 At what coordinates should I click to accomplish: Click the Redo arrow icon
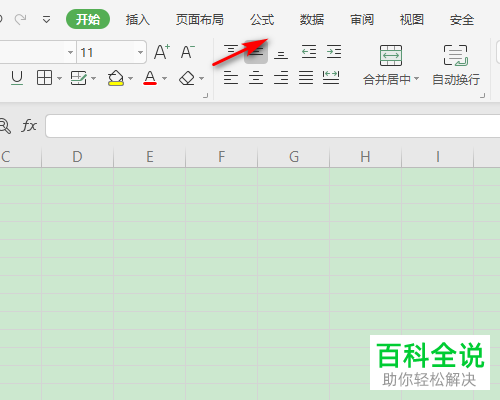click(20, 20)
